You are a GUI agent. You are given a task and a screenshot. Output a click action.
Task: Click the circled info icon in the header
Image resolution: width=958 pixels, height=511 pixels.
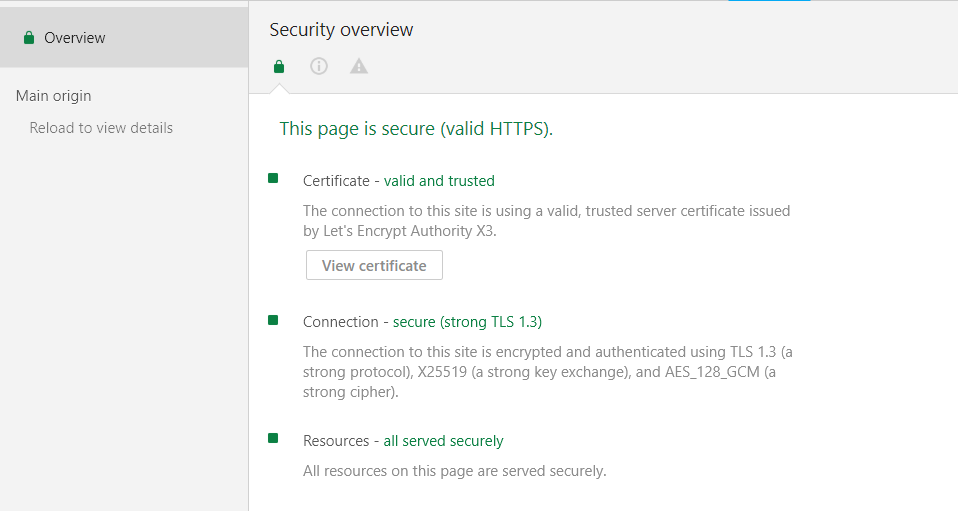tap(319, 67)
